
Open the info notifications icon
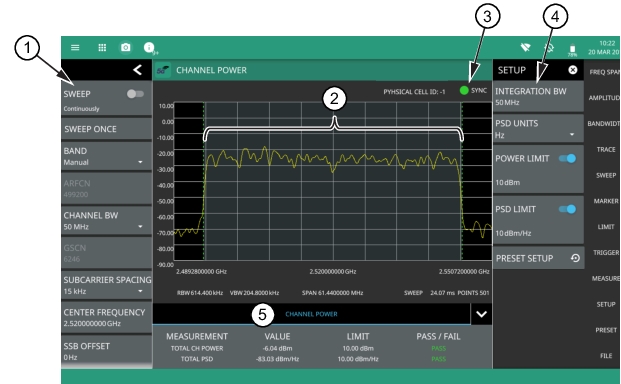tap(149, 48)
